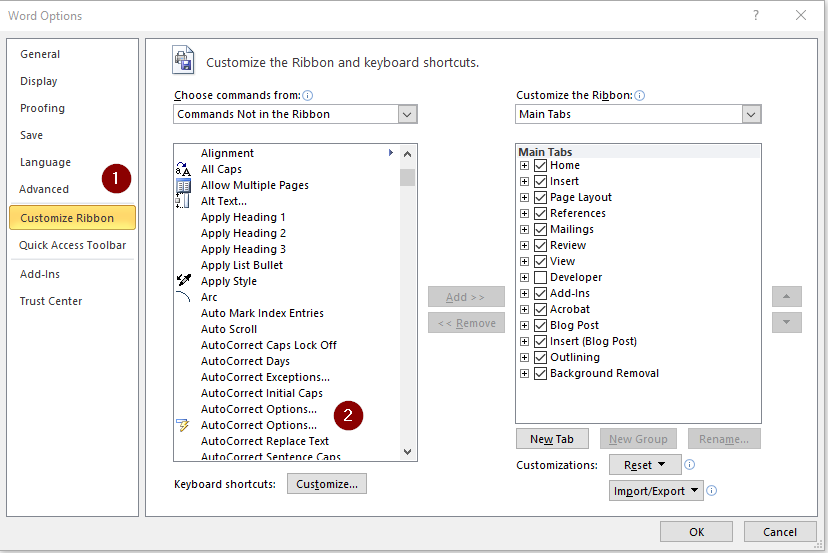Uncheck the Review checkbox

(x=540, y=245)
